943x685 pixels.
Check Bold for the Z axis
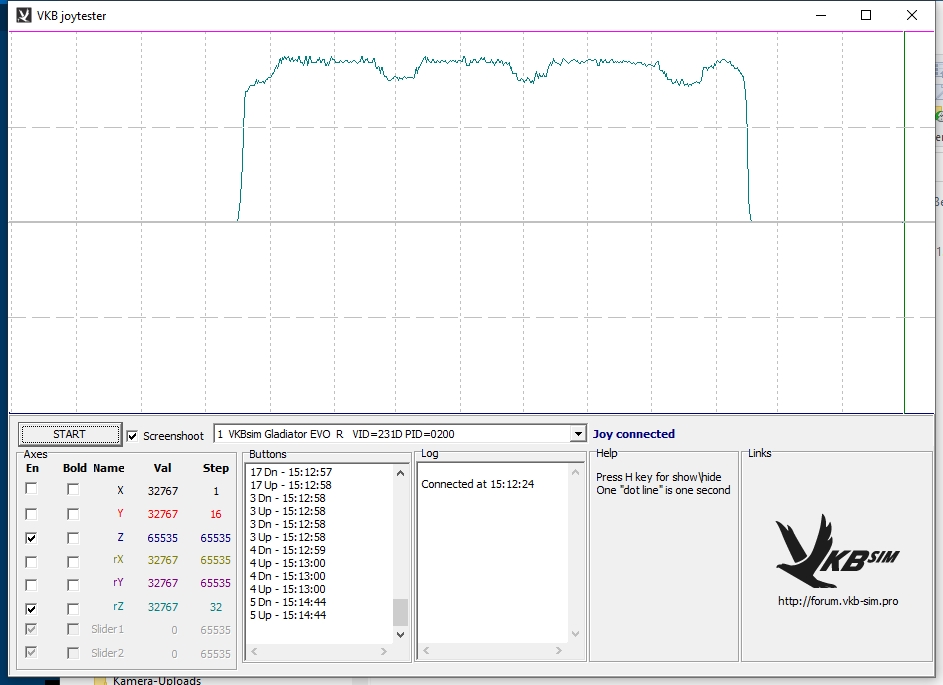(x=73, y=538)
